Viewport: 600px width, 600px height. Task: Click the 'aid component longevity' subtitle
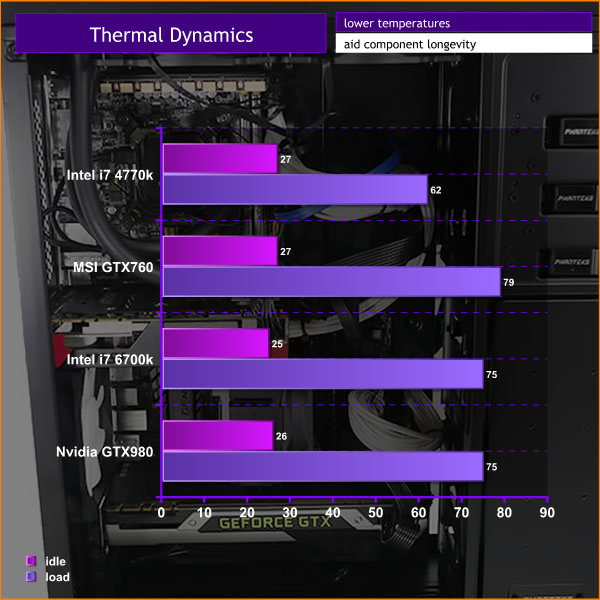(409, 44)
